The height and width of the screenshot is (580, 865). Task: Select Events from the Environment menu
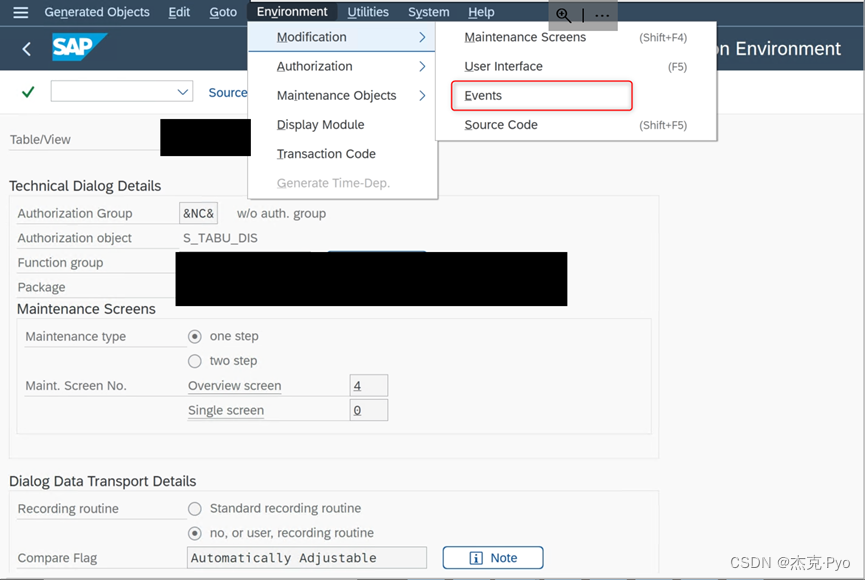click(484, 95)
